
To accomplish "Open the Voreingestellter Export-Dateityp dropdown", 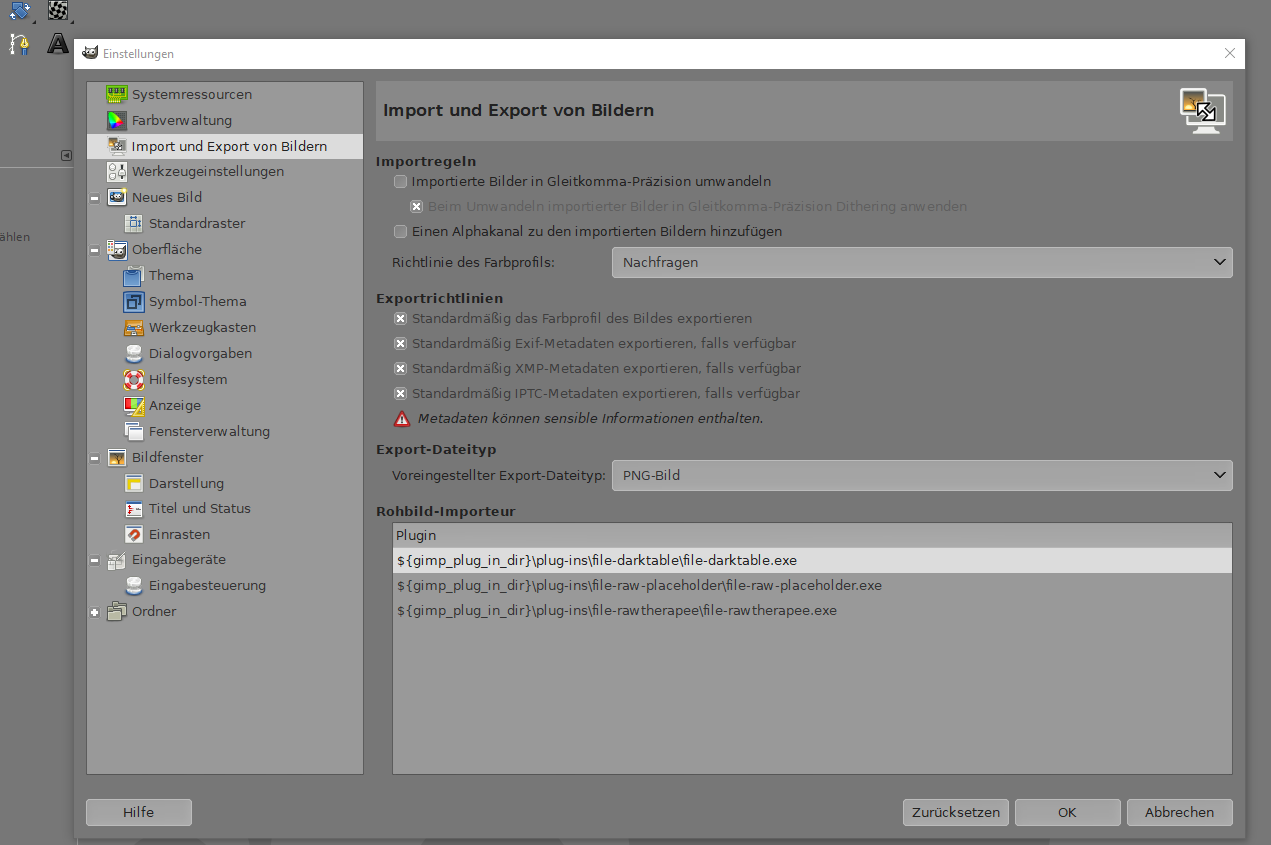I will [921, 476].
